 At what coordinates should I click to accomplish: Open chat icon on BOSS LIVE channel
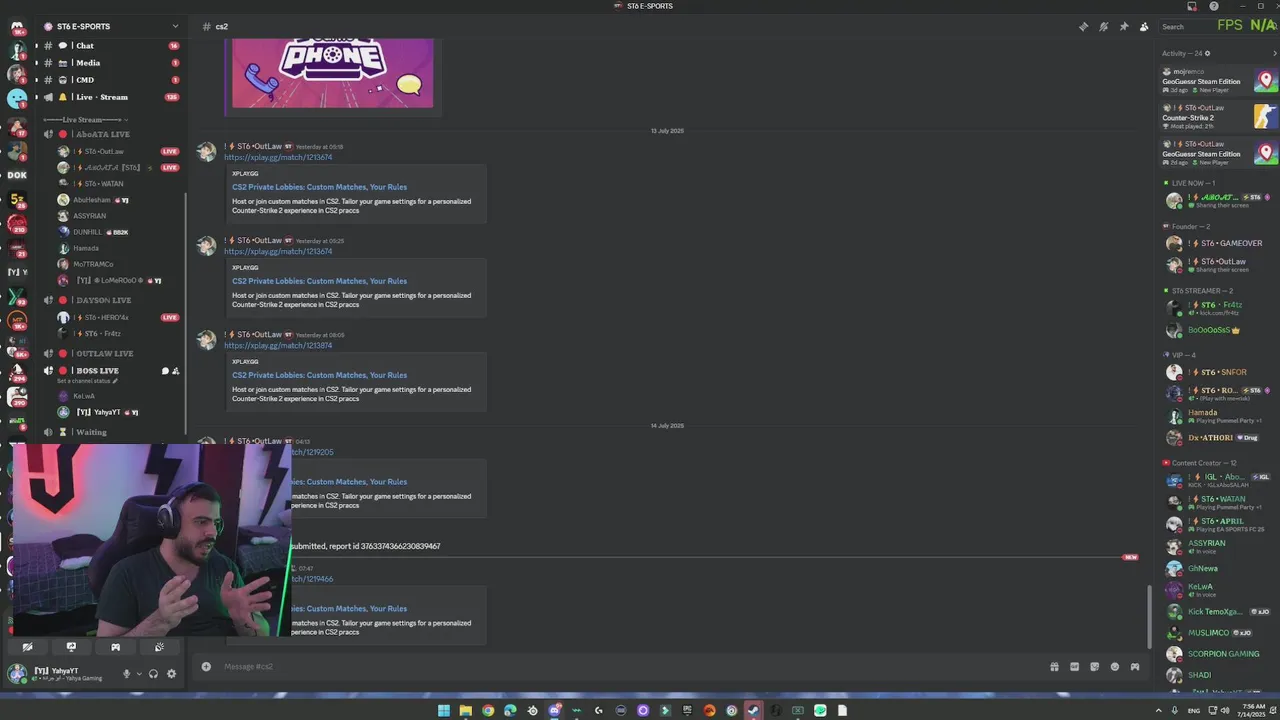tap(165, 371)
